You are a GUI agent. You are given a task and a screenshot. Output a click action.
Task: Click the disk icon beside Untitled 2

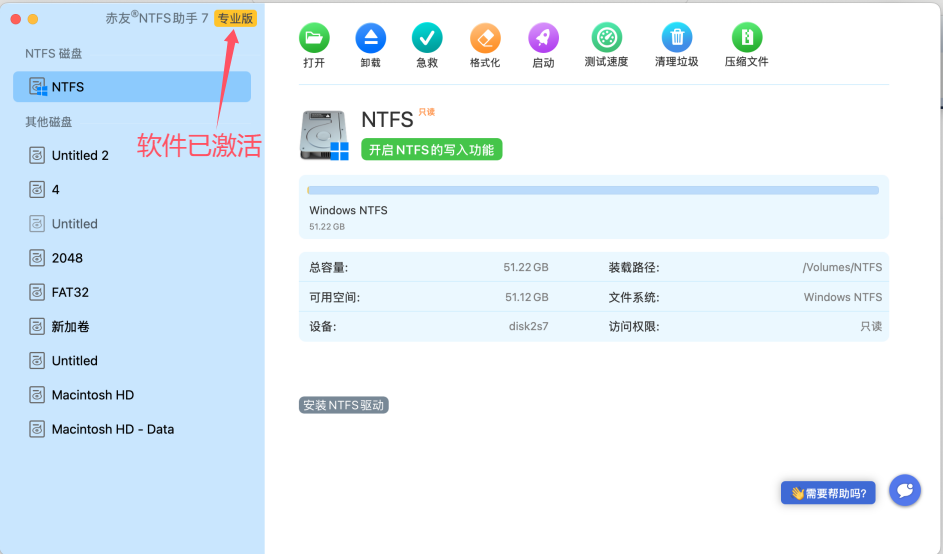pyautogui.click(x=37, y=155)
